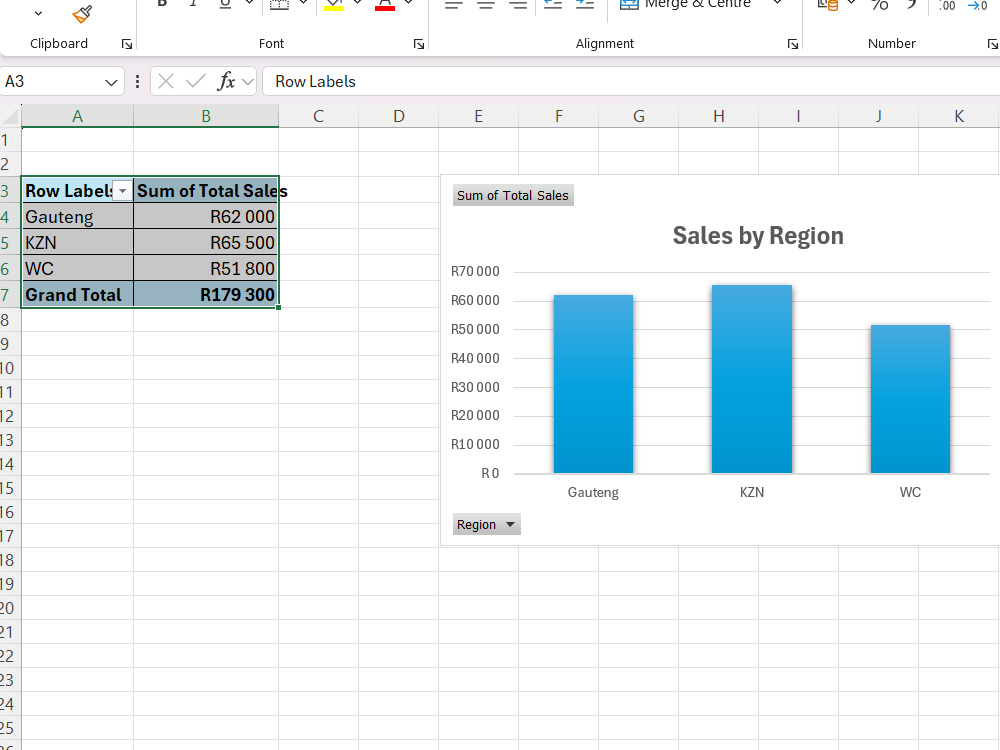Image resolution: width=1000 pixels, height=750 pixels.
Task: Select row 7 header
Action: (x=10, y=295)
